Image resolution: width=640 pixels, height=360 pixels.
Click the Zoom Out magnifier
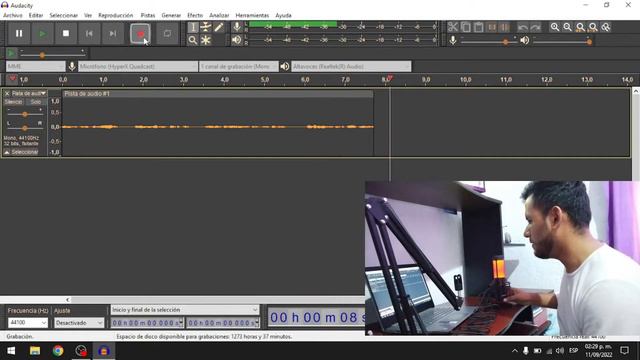pyautogui.click(x=567, y=27)
